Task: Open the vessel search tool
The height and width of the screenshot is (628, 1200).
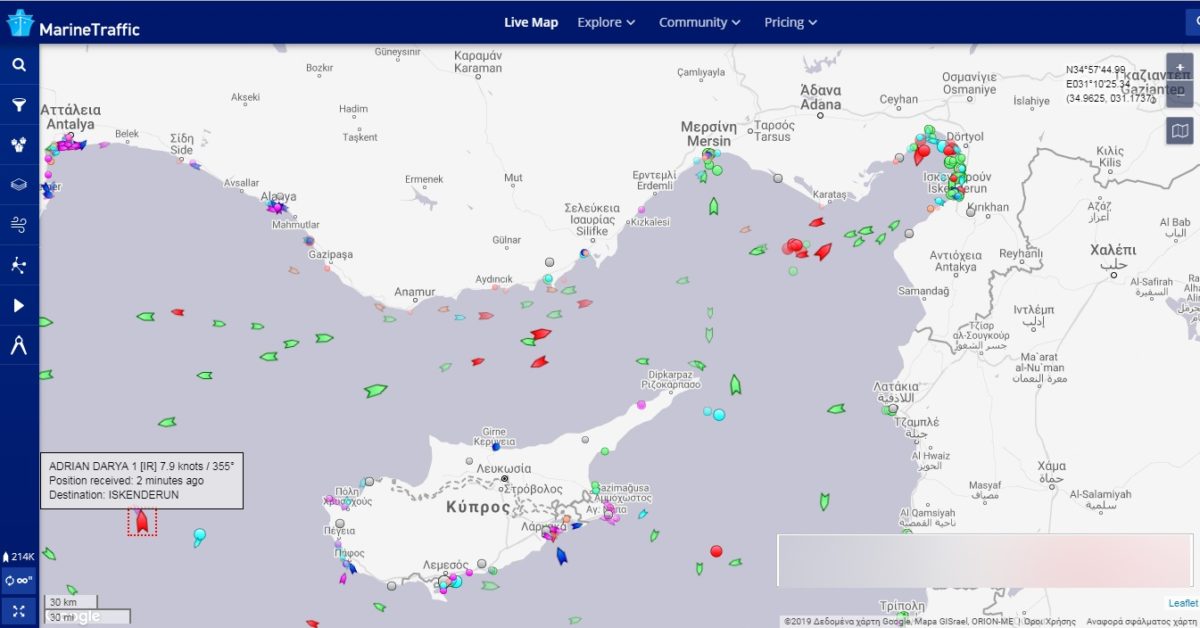Action: [19, 65]
